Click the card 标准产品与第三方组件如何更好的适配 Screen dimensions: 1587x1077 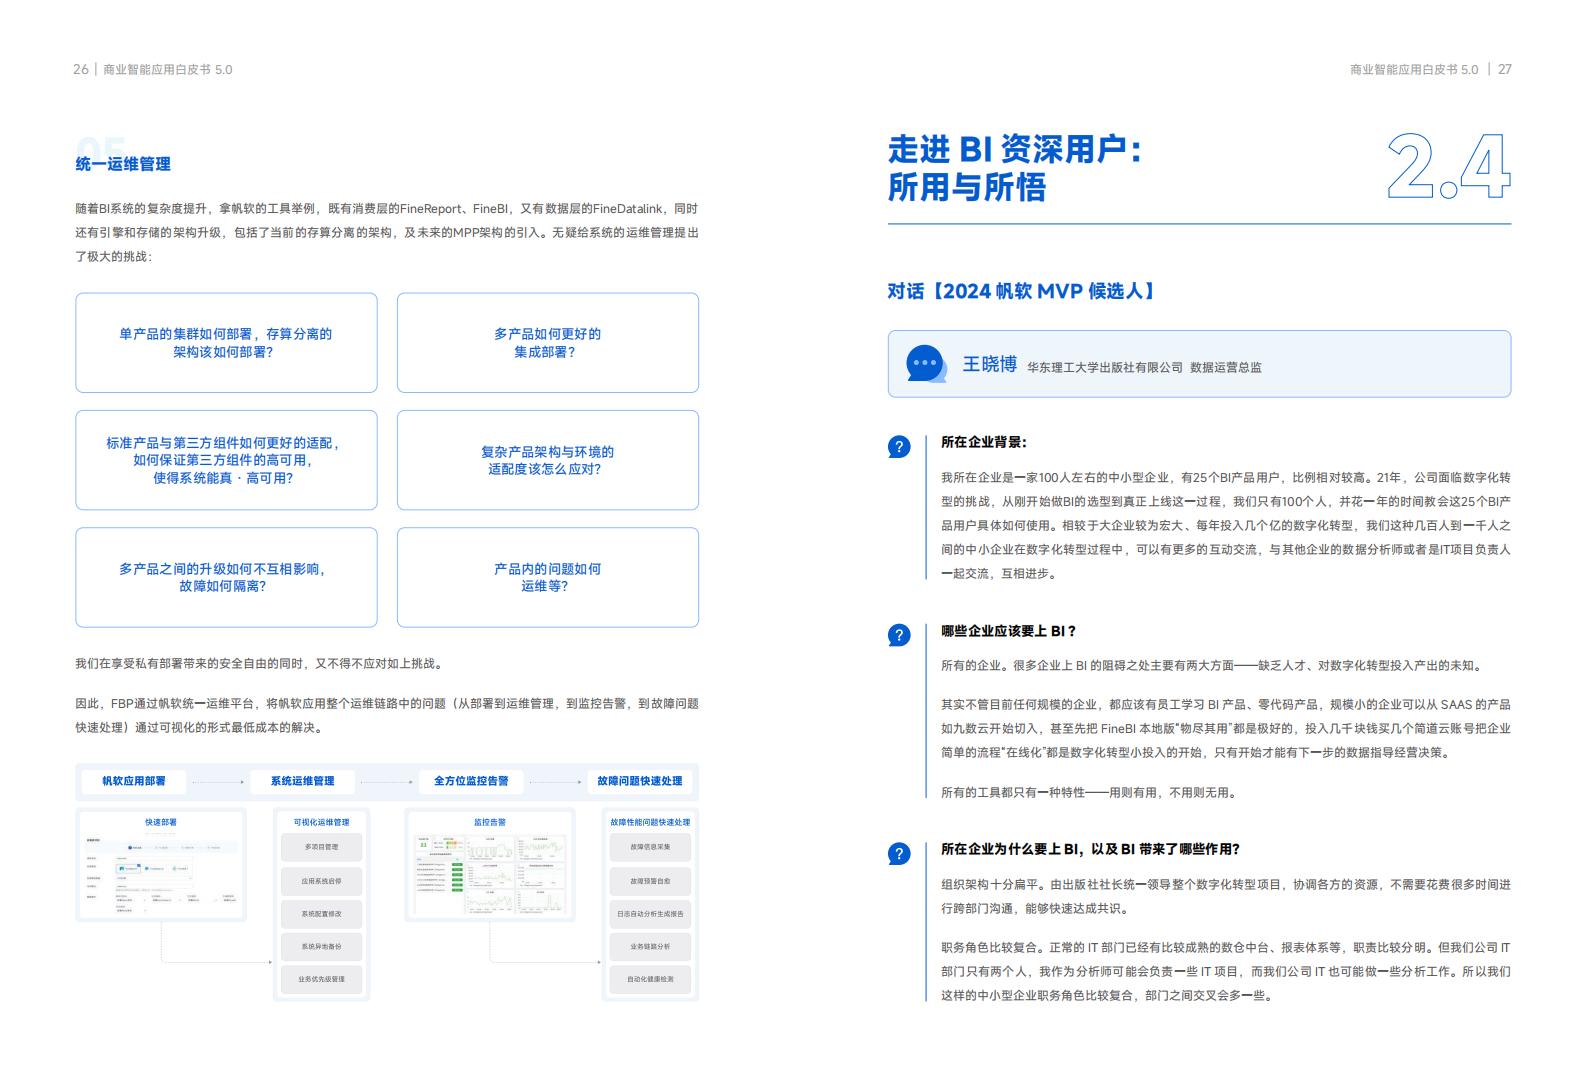coord(226,460)
